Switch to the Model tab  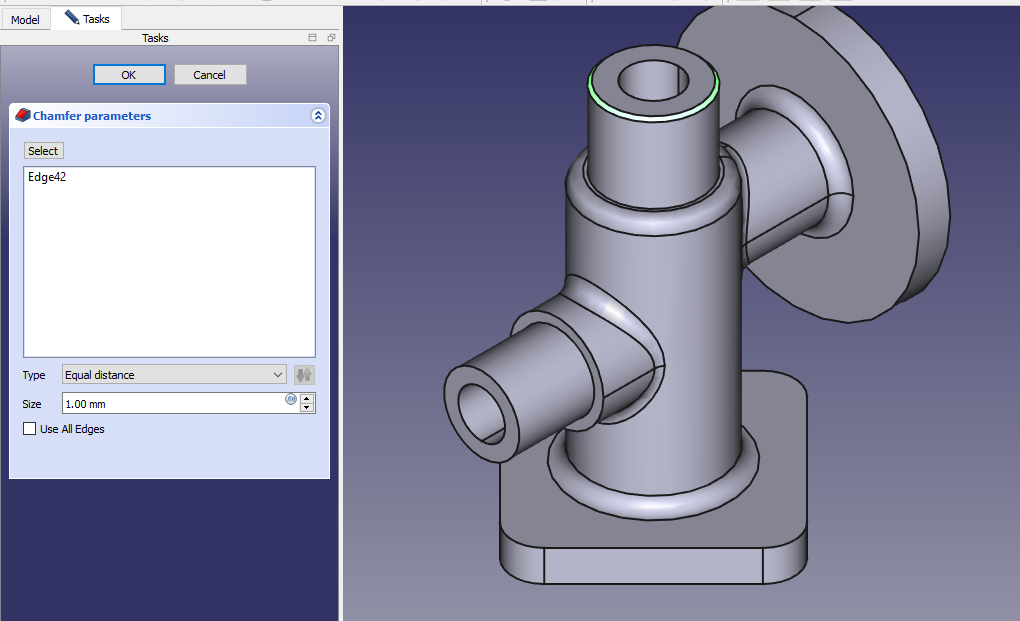pyautogui.click(x=25, y=19)
